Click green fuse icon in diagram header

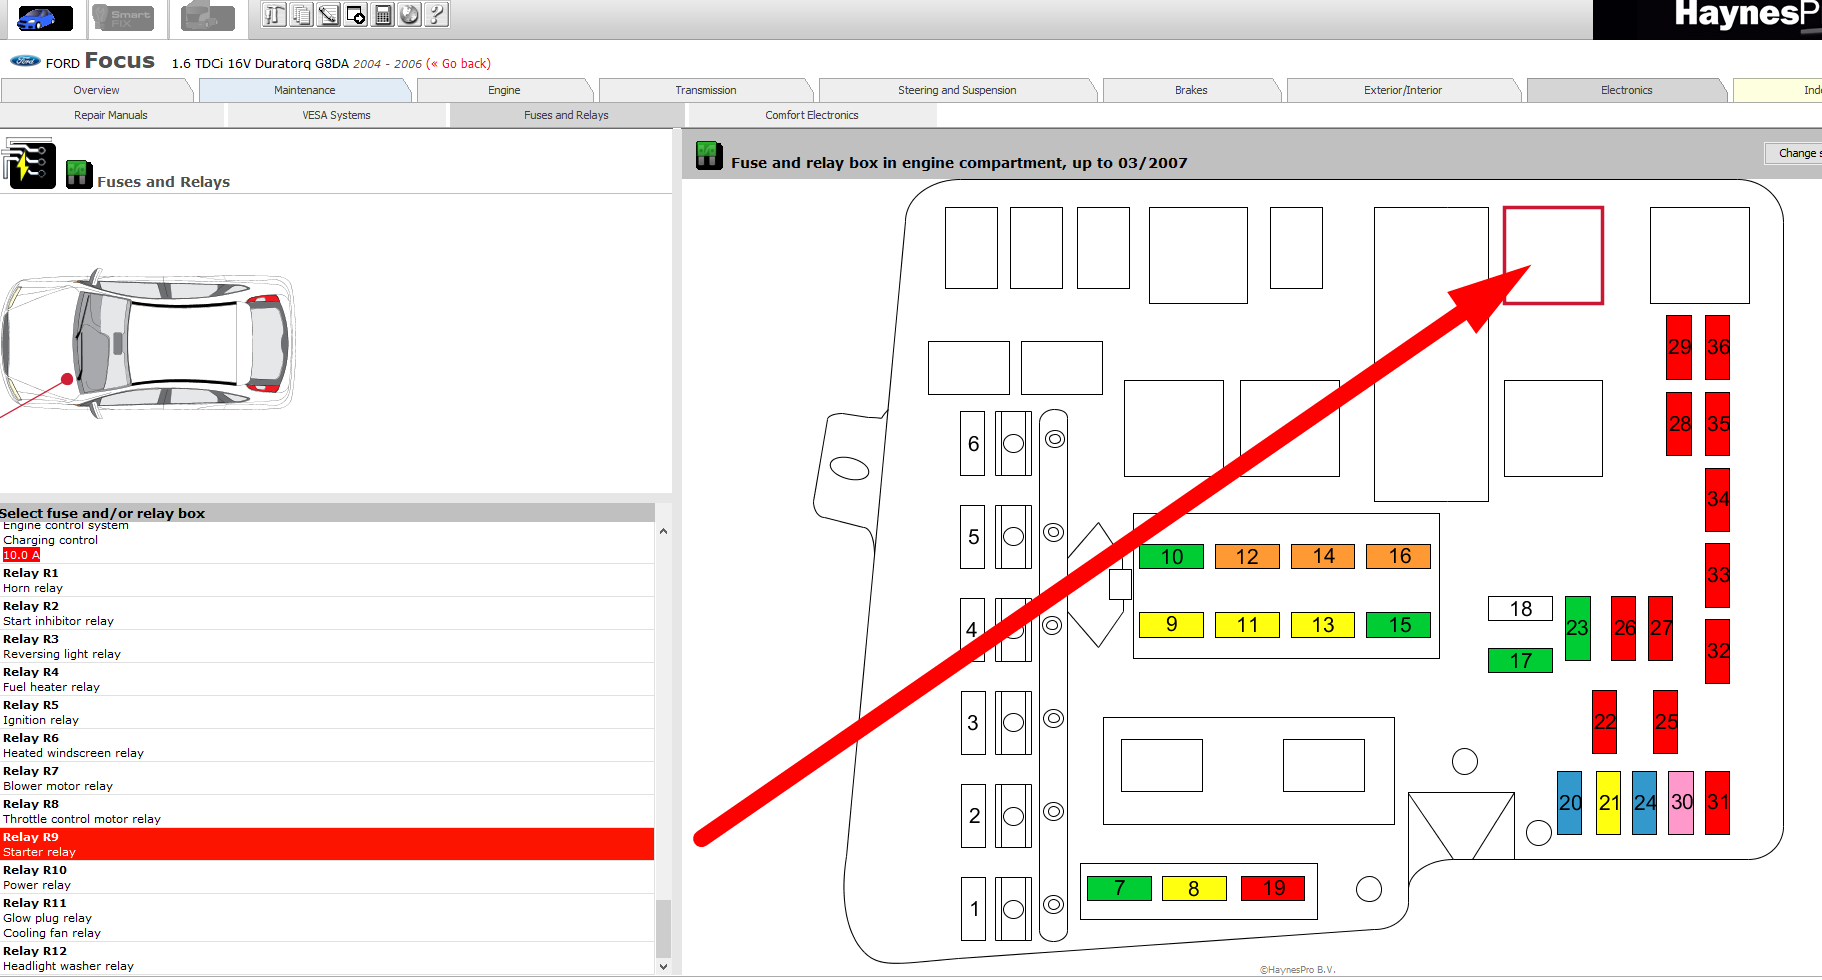click(709, 155)
